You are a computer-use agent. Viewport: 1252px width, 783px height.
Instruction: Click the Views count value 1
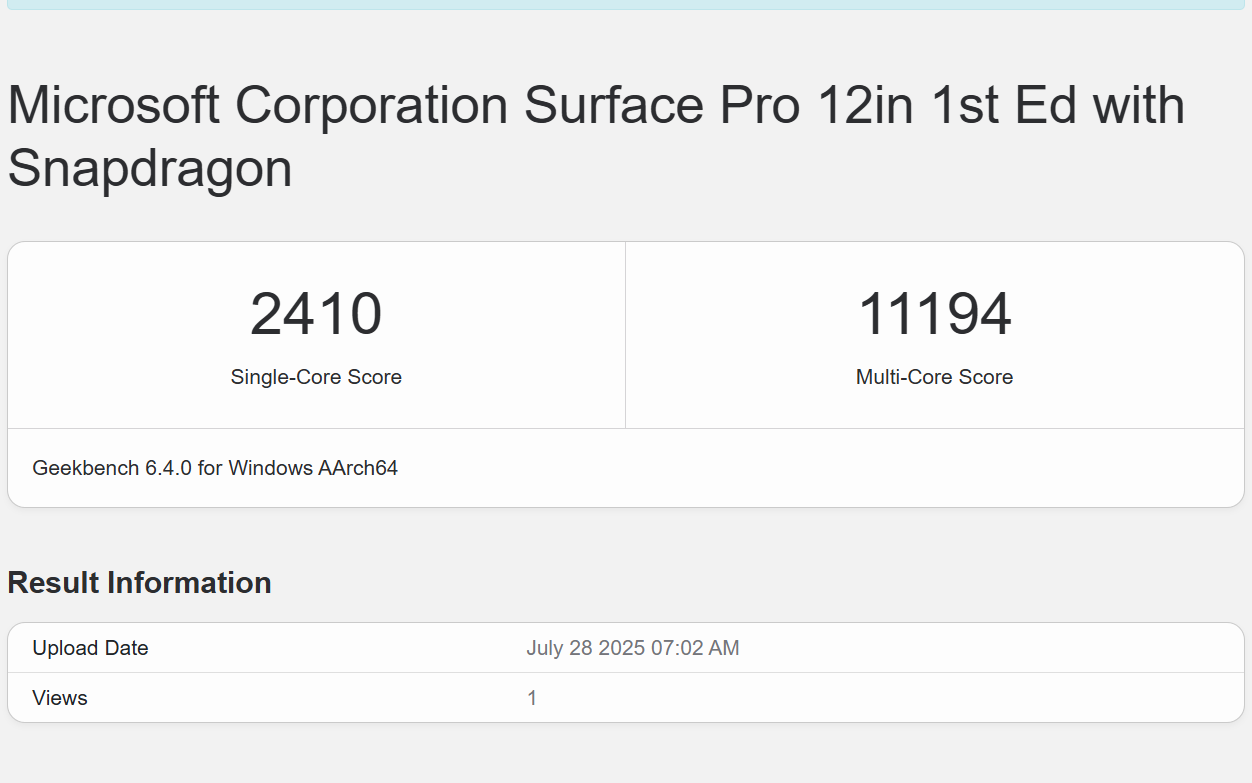pos(532,698)
